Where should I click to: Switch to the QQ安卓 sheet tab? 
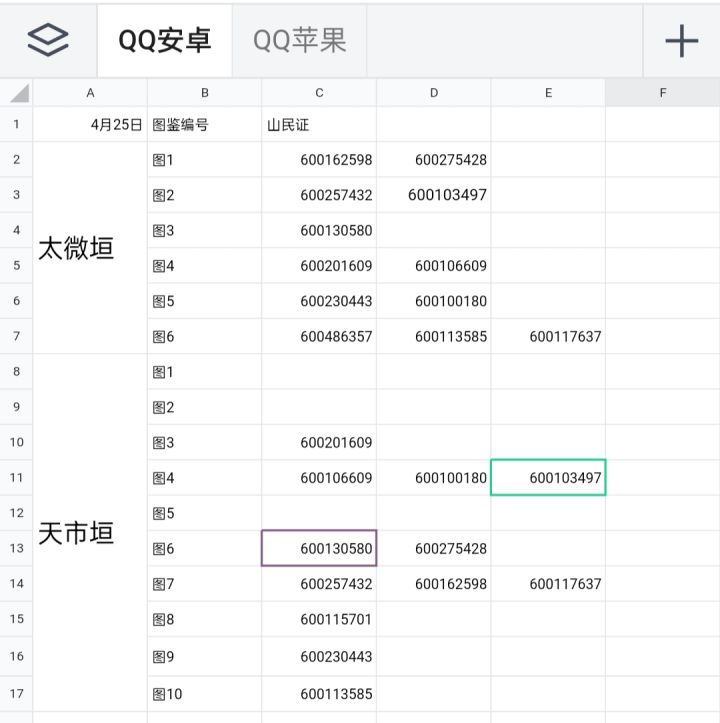[x=165, y=41]
